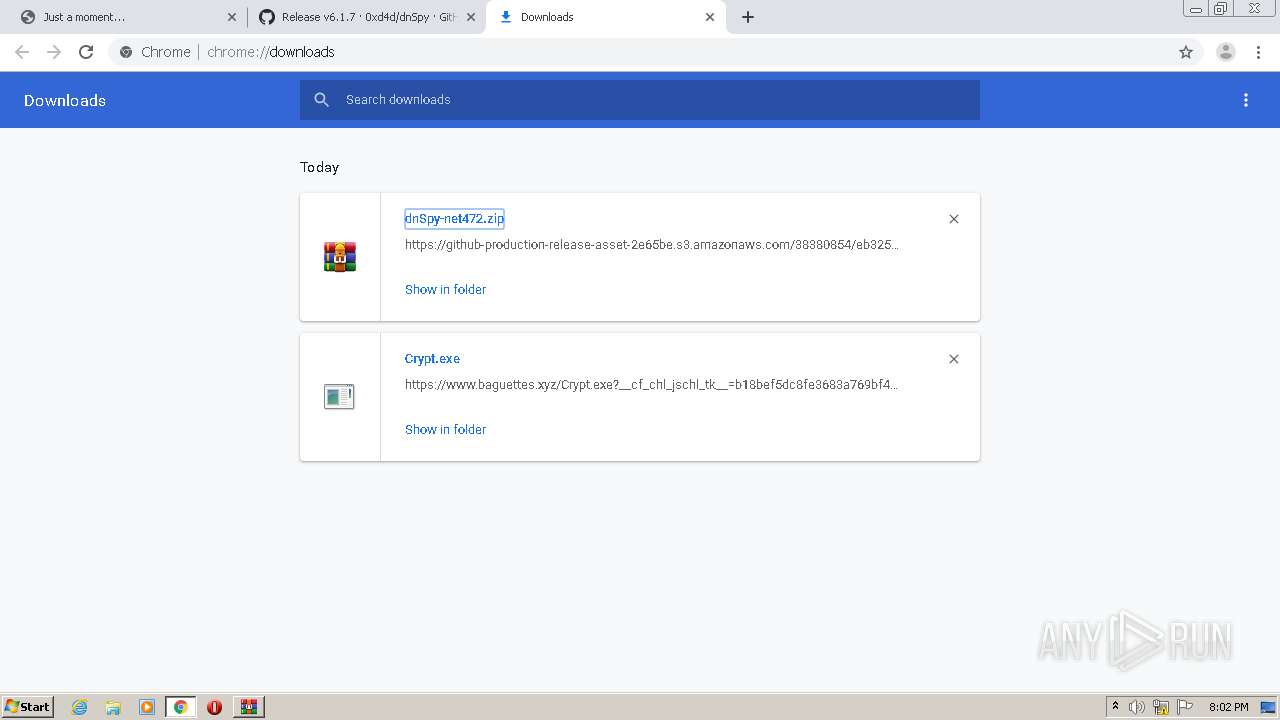Click the network tray icon
The width and height of the screenshot is (1280, 720).
pos(1161,707)
